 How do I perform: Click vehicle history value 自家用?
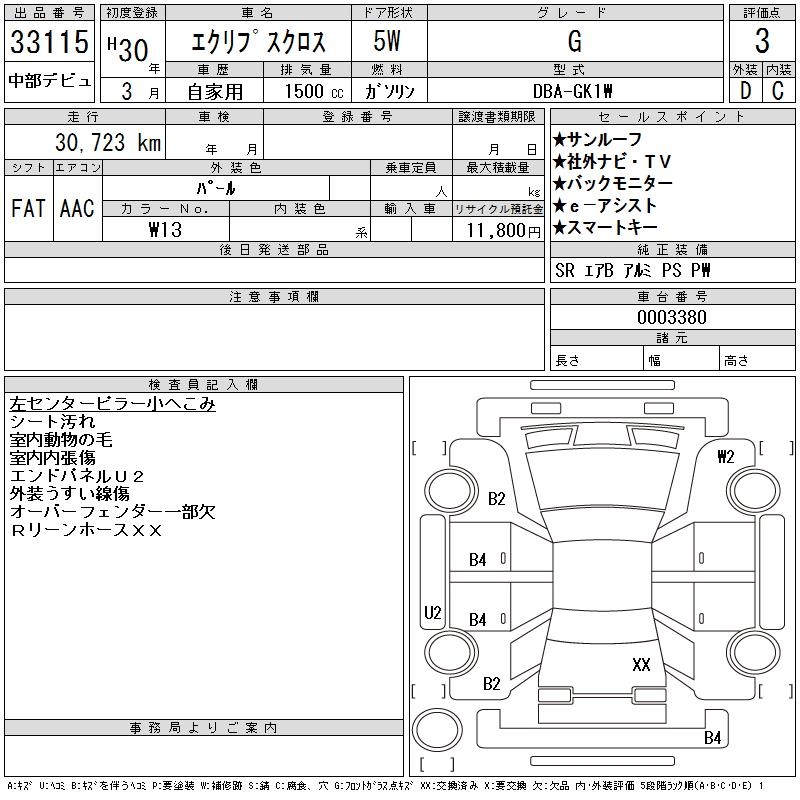(x=215, y=92)
